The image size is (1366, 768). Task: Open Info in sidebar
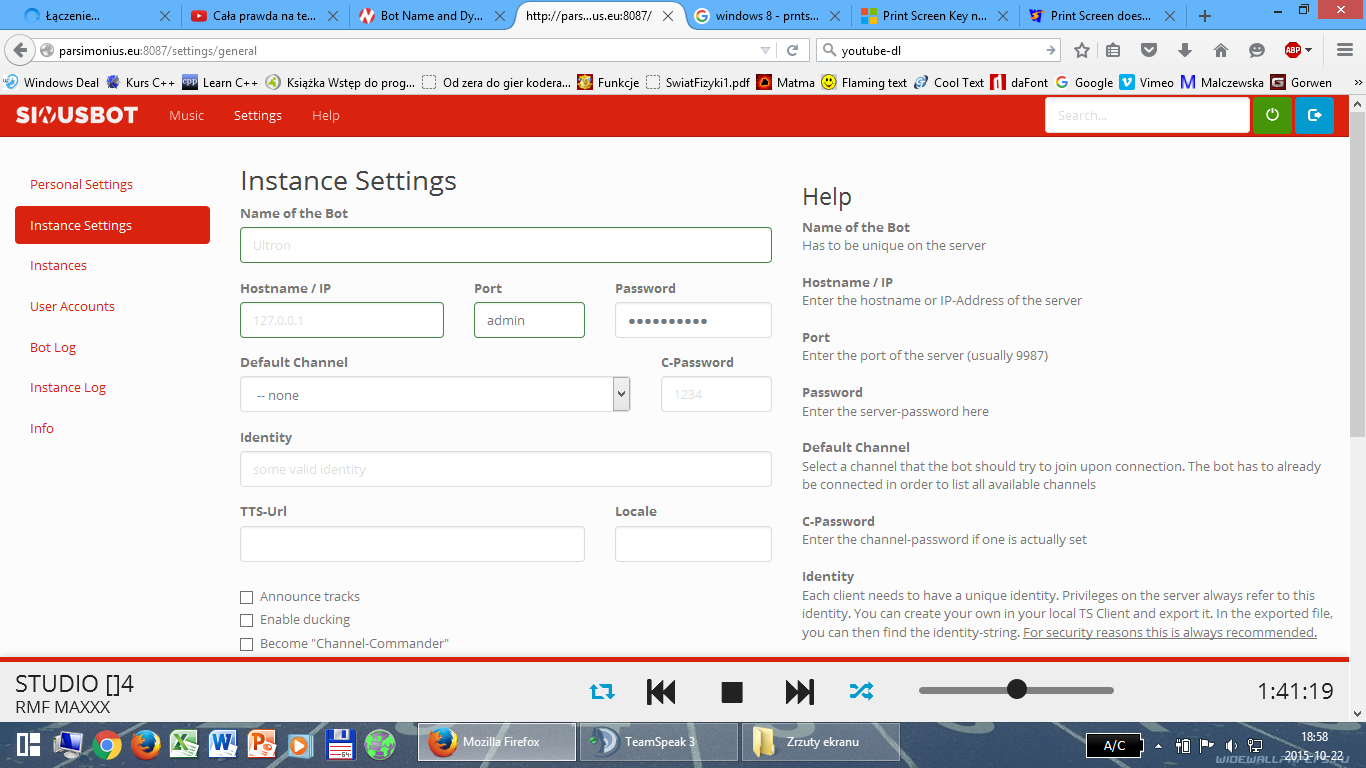click(42, 428)
